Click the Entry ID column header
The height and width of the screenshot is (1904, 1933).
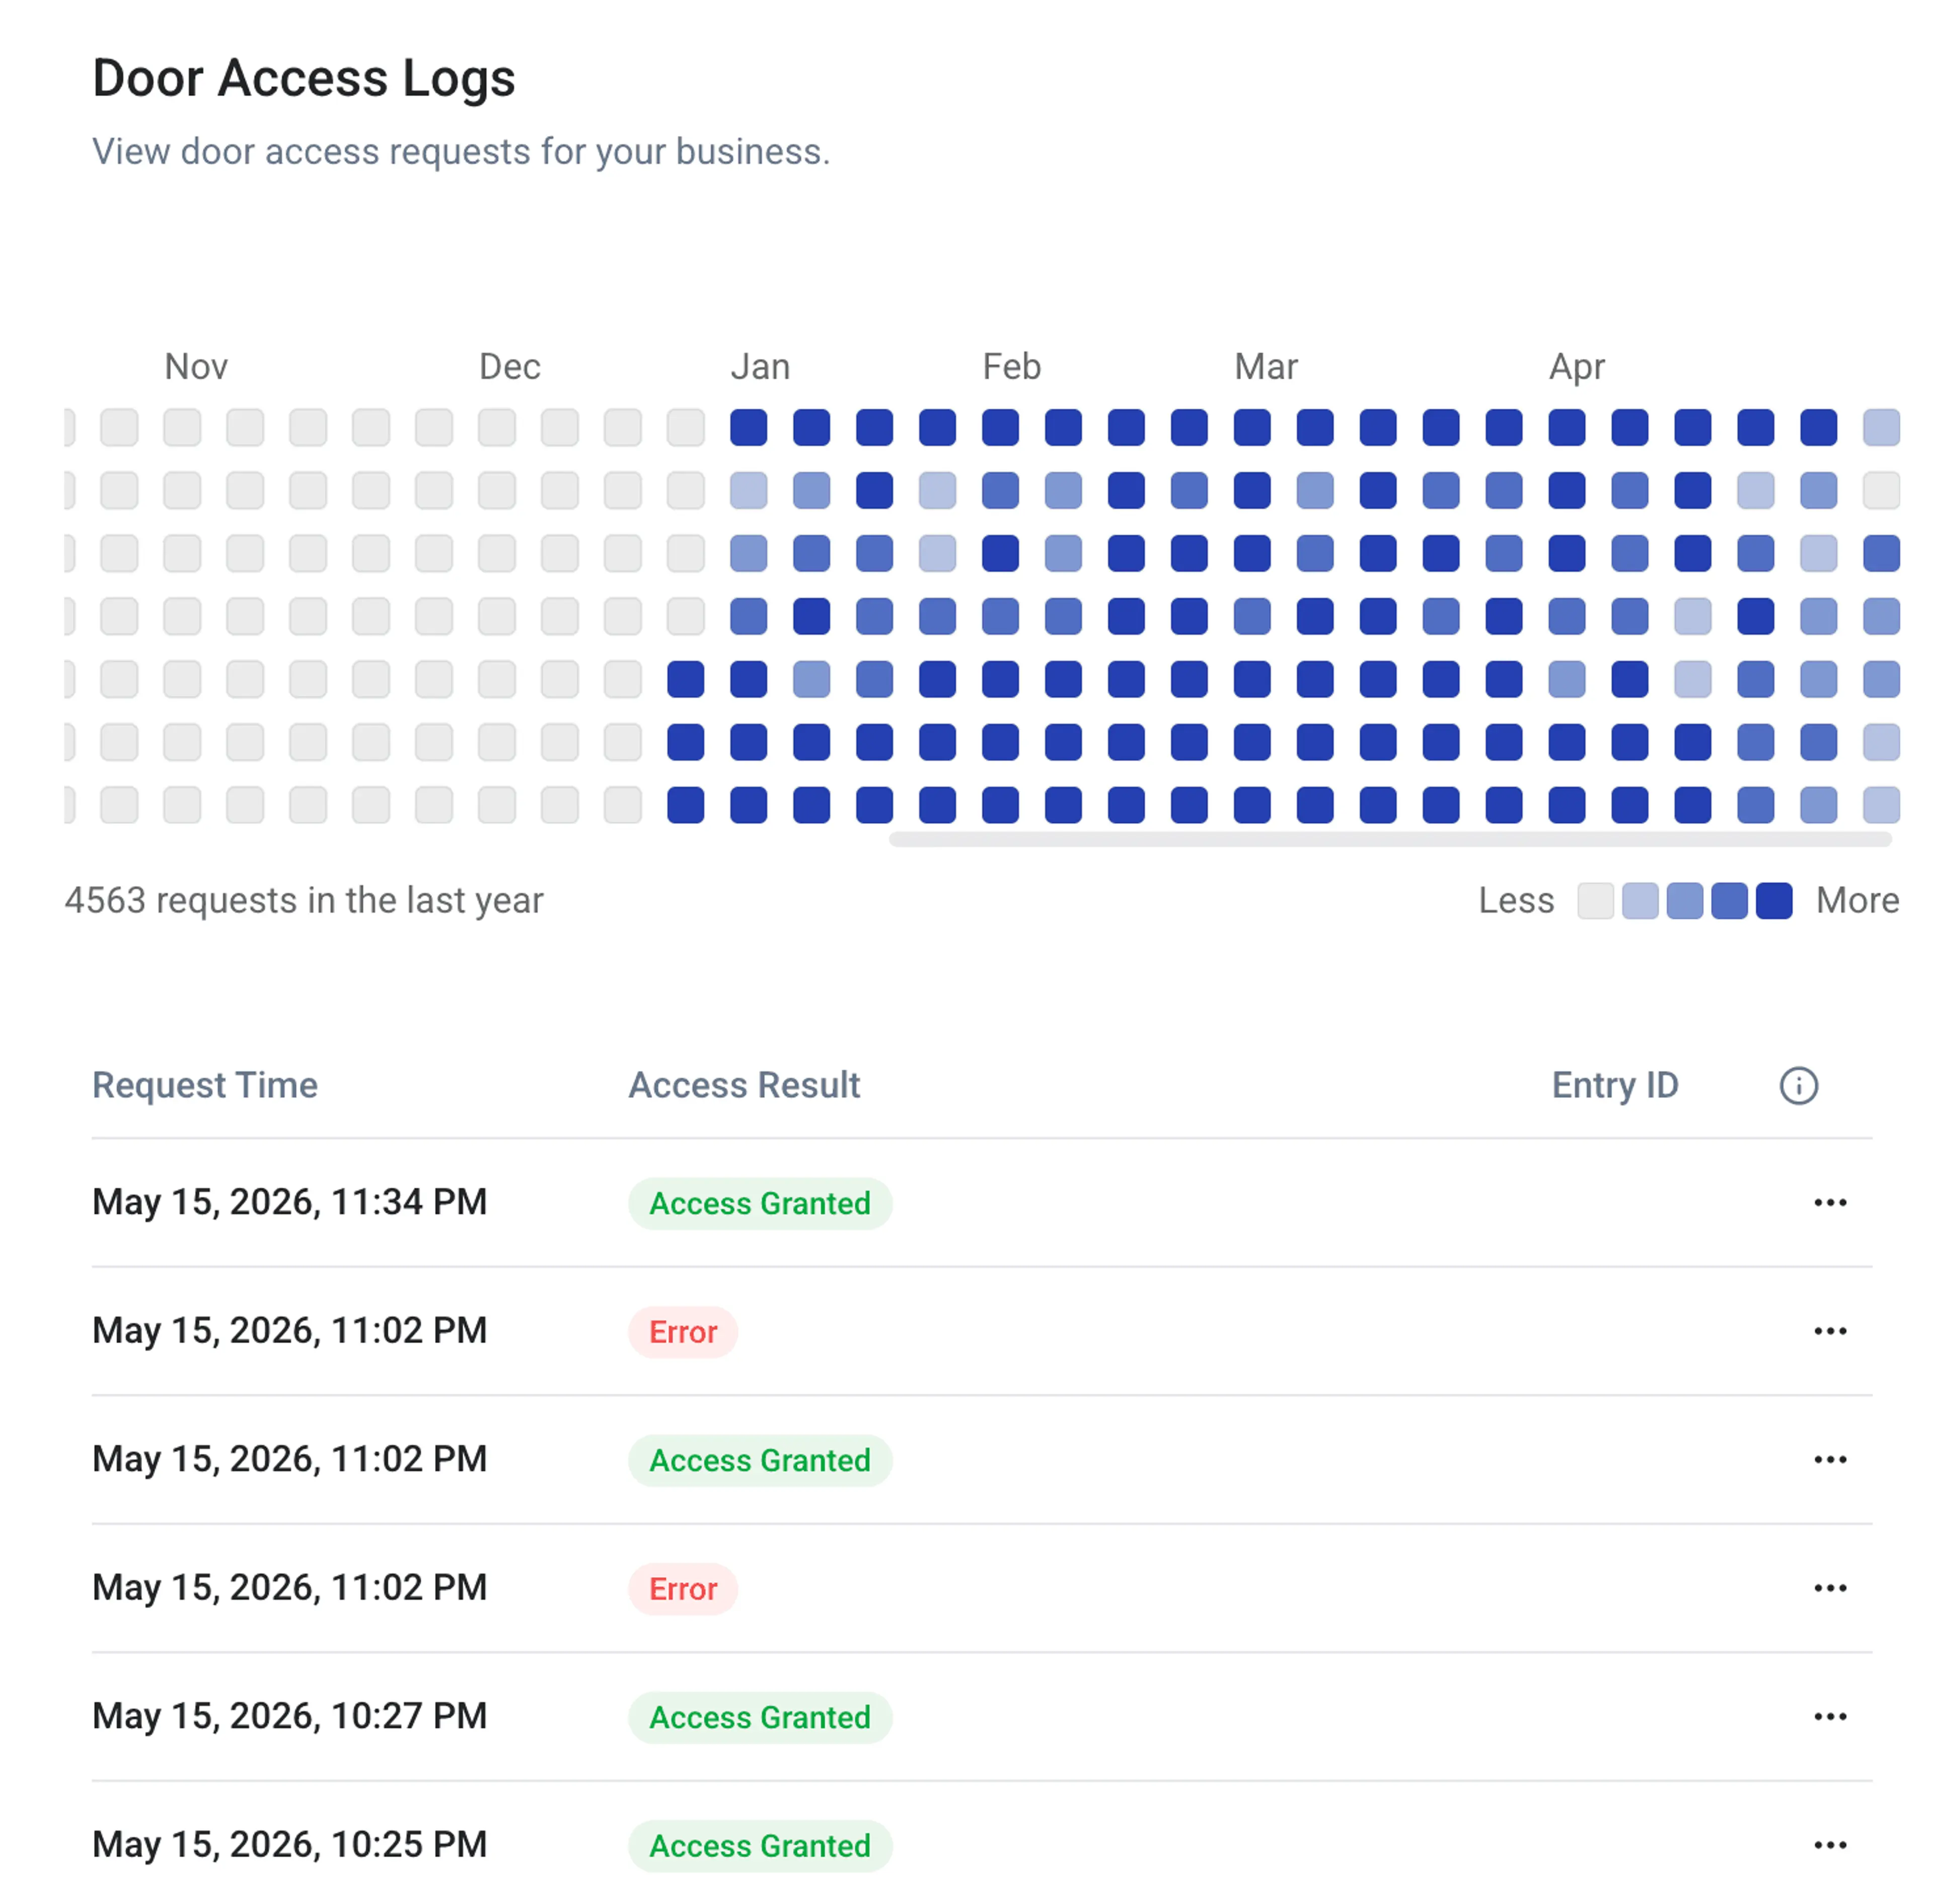[1614, 1085]
